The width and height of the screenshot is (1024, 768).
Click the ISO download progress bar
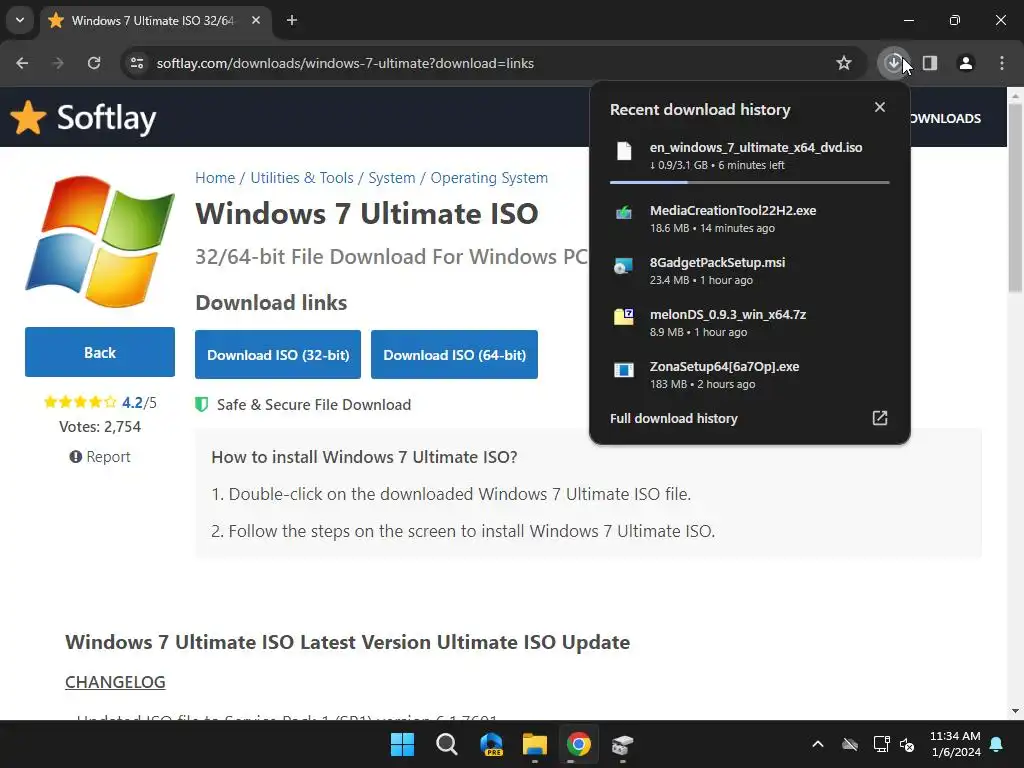(x=750, y=182)
